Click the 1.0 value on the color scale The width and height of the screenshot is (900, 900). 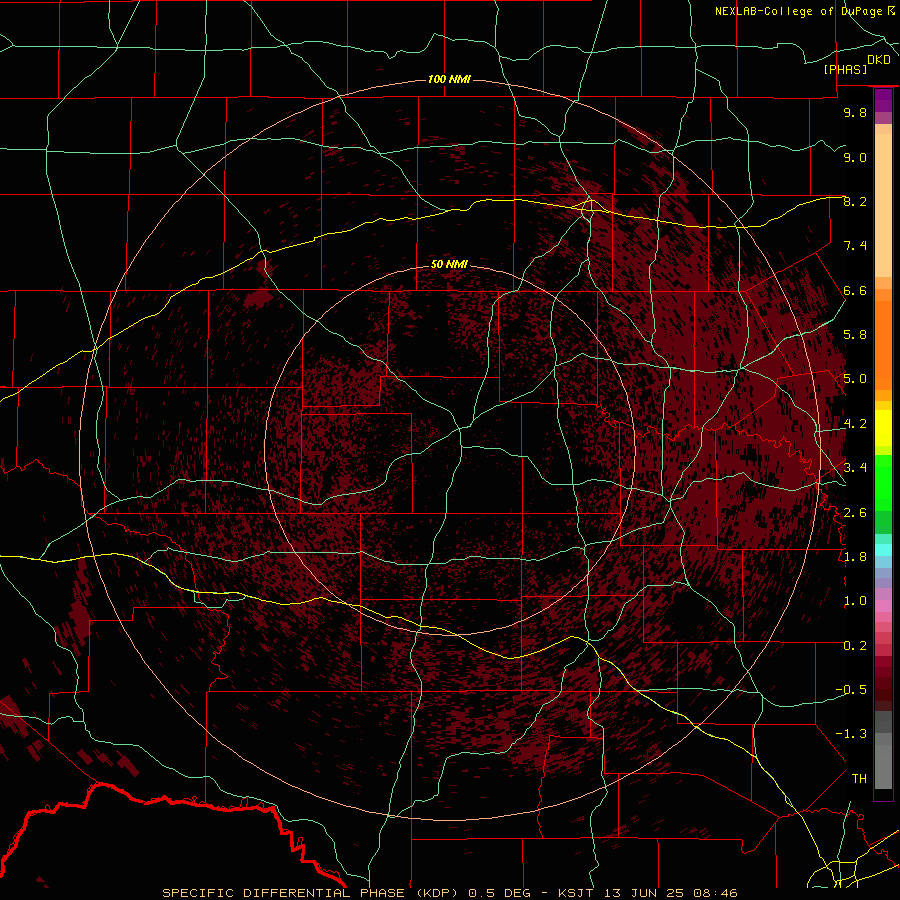(855, 601)
